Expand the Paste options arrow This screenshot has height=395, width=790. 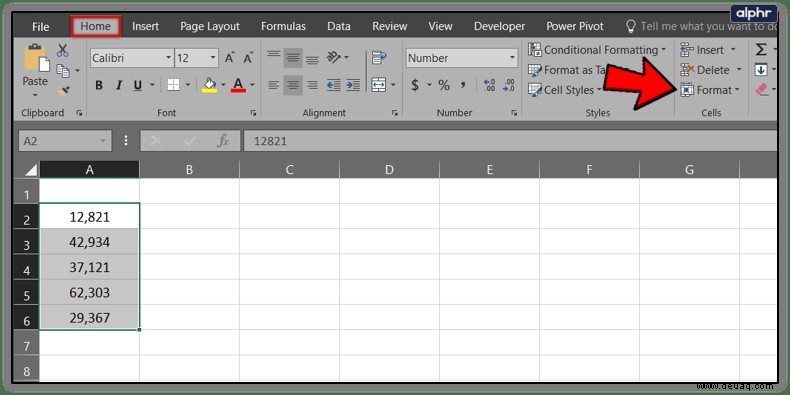click(x=35, y=95)
